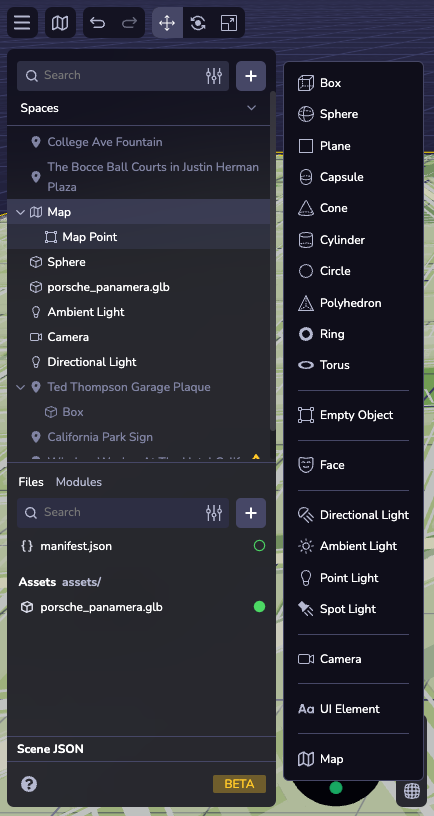
Task: Click the manifest.json status circle
Action: point(259,546)
